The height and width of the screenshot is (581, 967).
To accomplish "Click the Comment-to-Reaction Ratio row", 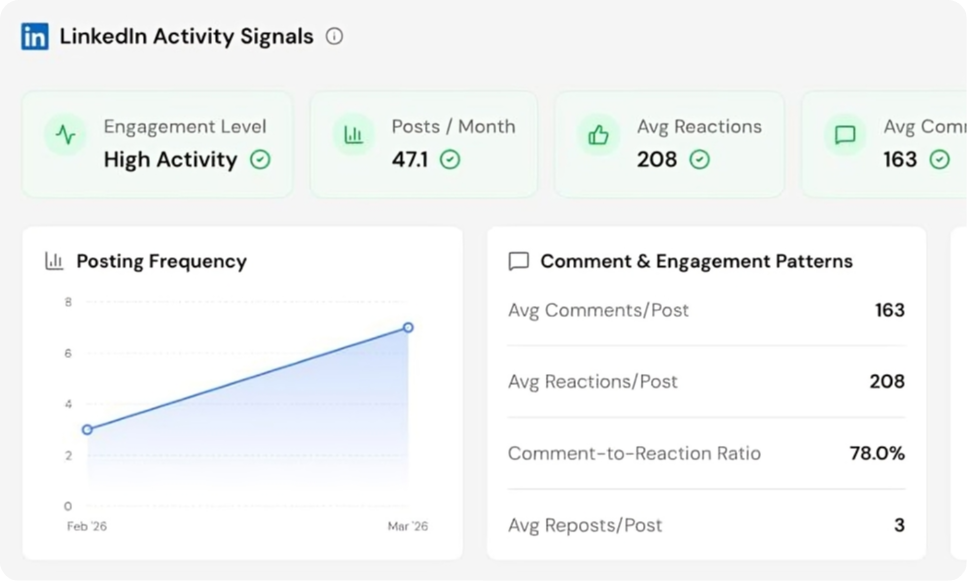I will (x=706, y=453).
